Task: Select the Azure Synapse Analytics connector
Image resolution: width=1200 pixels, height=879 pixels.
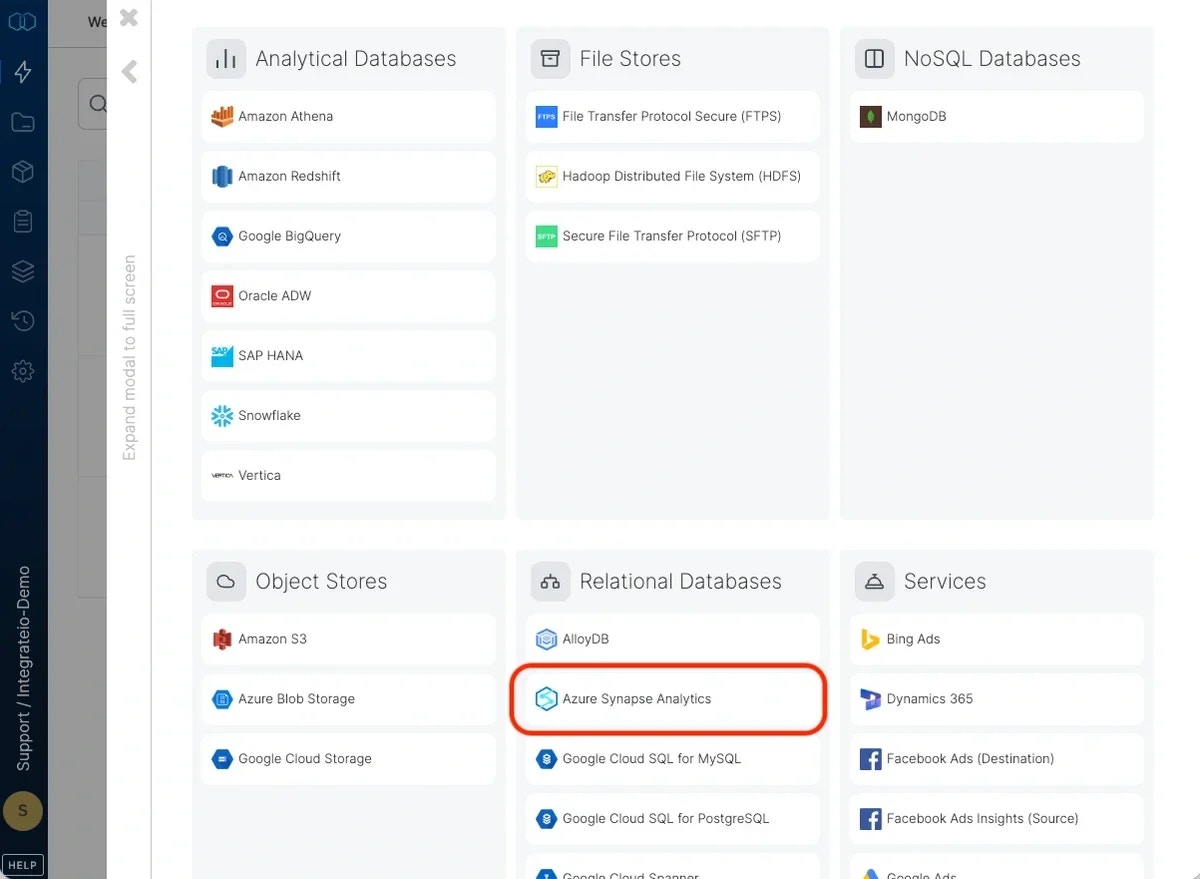Action: click(670, 698)
